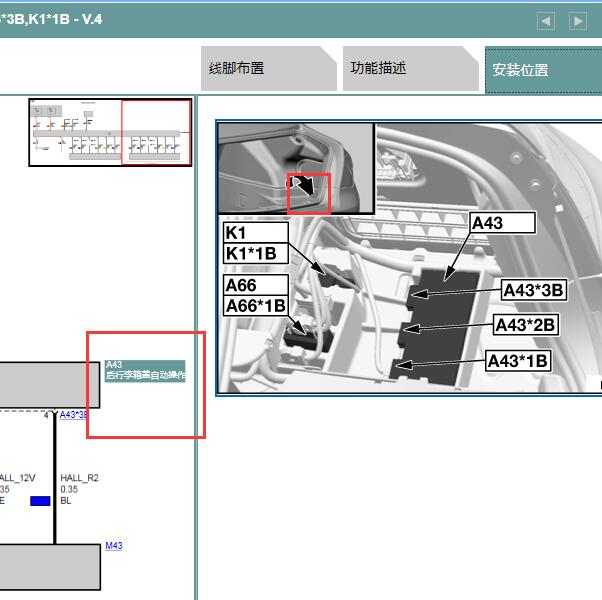
Task: Click the red-boxed arrow in trunk inset
Action: 309,193
